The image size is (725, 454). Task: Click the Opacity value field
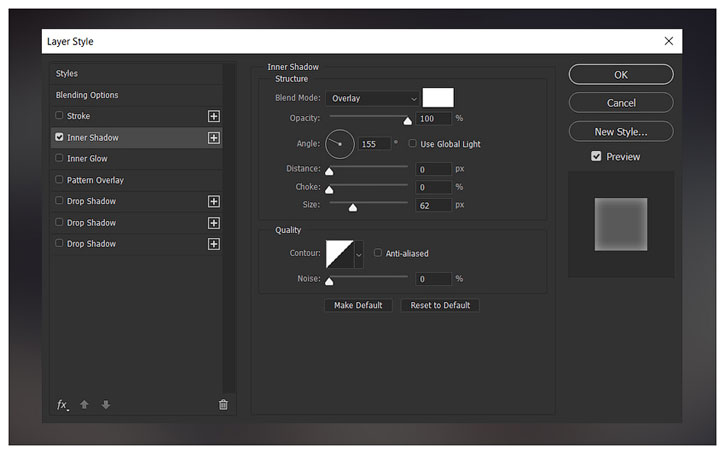point(433,118)
